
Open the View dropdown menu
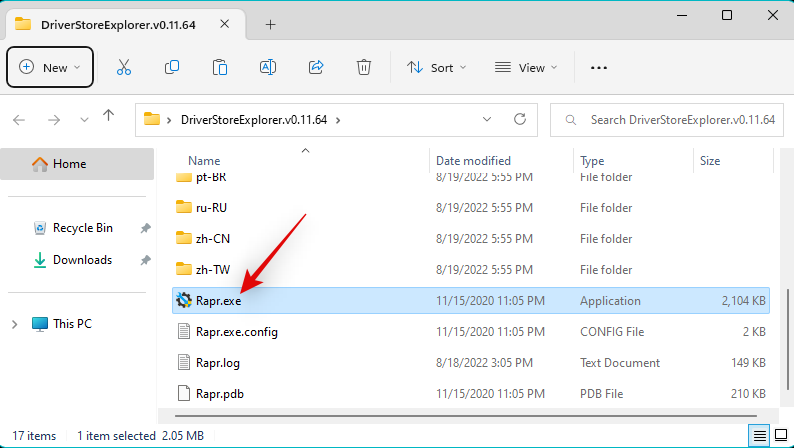526,67
